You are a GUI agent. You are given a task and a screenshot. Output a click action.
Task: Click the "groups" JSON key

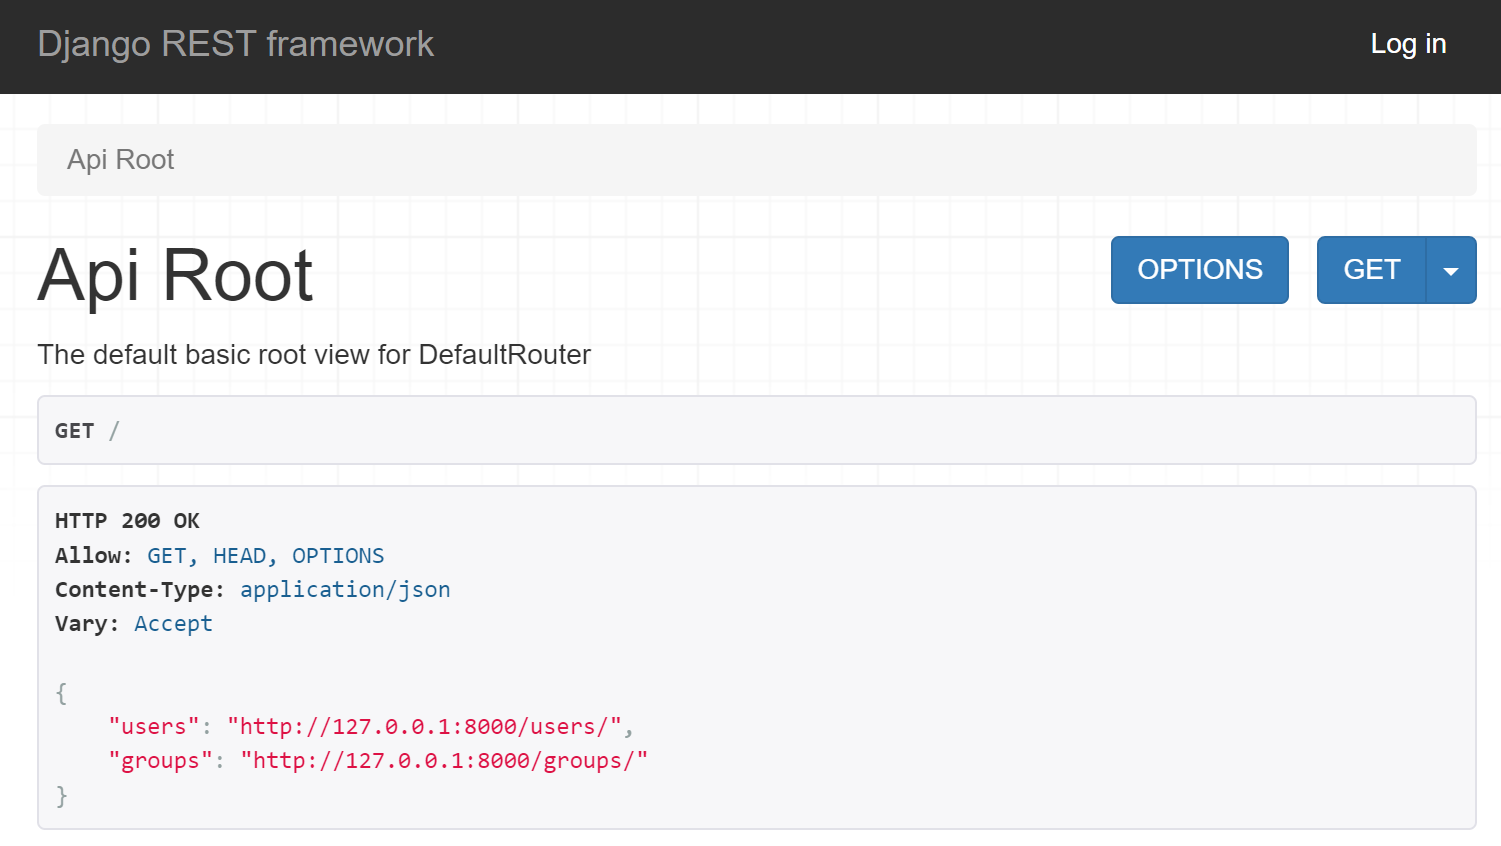(x=160, y=761)
